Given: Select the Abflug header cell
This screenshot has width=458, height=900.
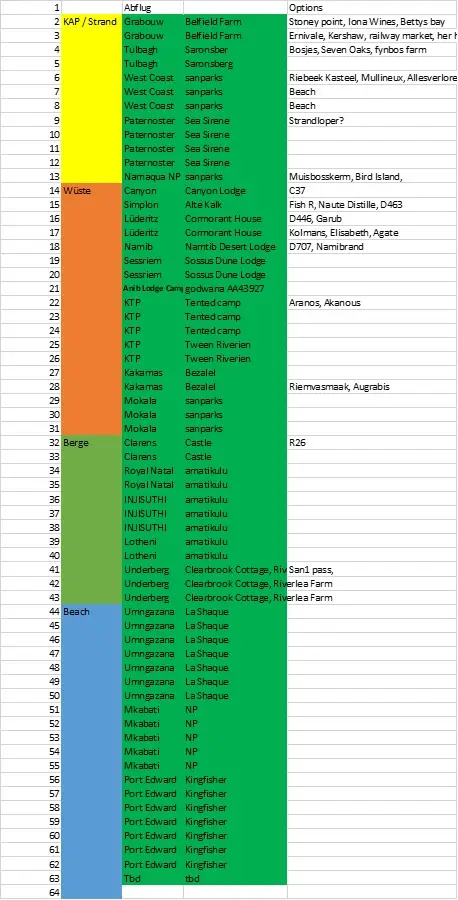Looking at the screenshot, I should 153,7.
